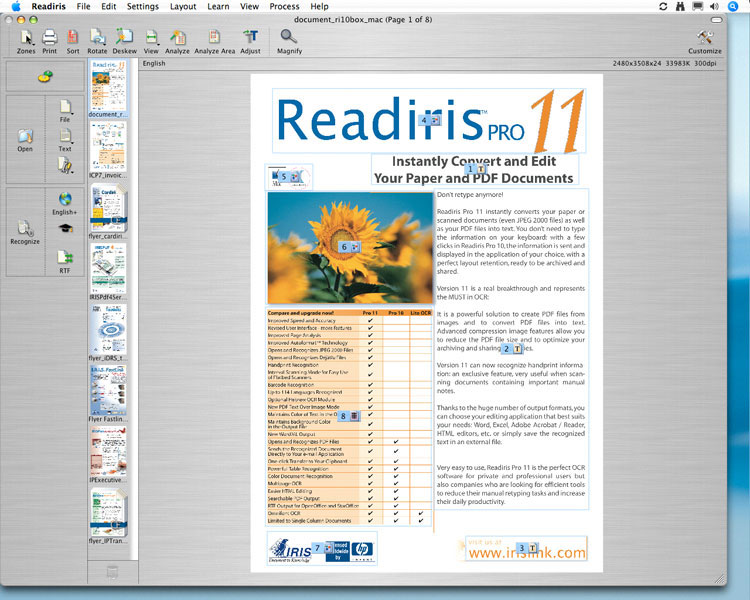
Task: Expand the Rotate options dropdown
Action: (97, 37)
